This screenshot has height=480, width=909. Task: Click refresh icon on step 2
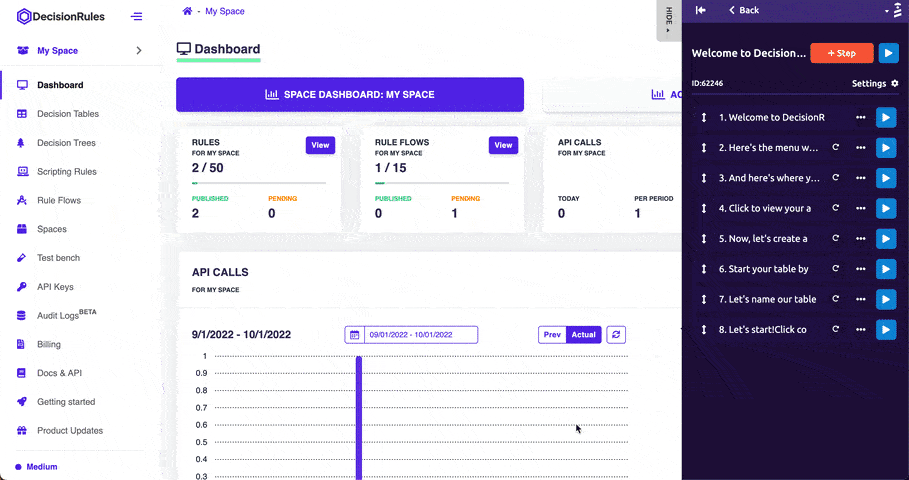835,147
